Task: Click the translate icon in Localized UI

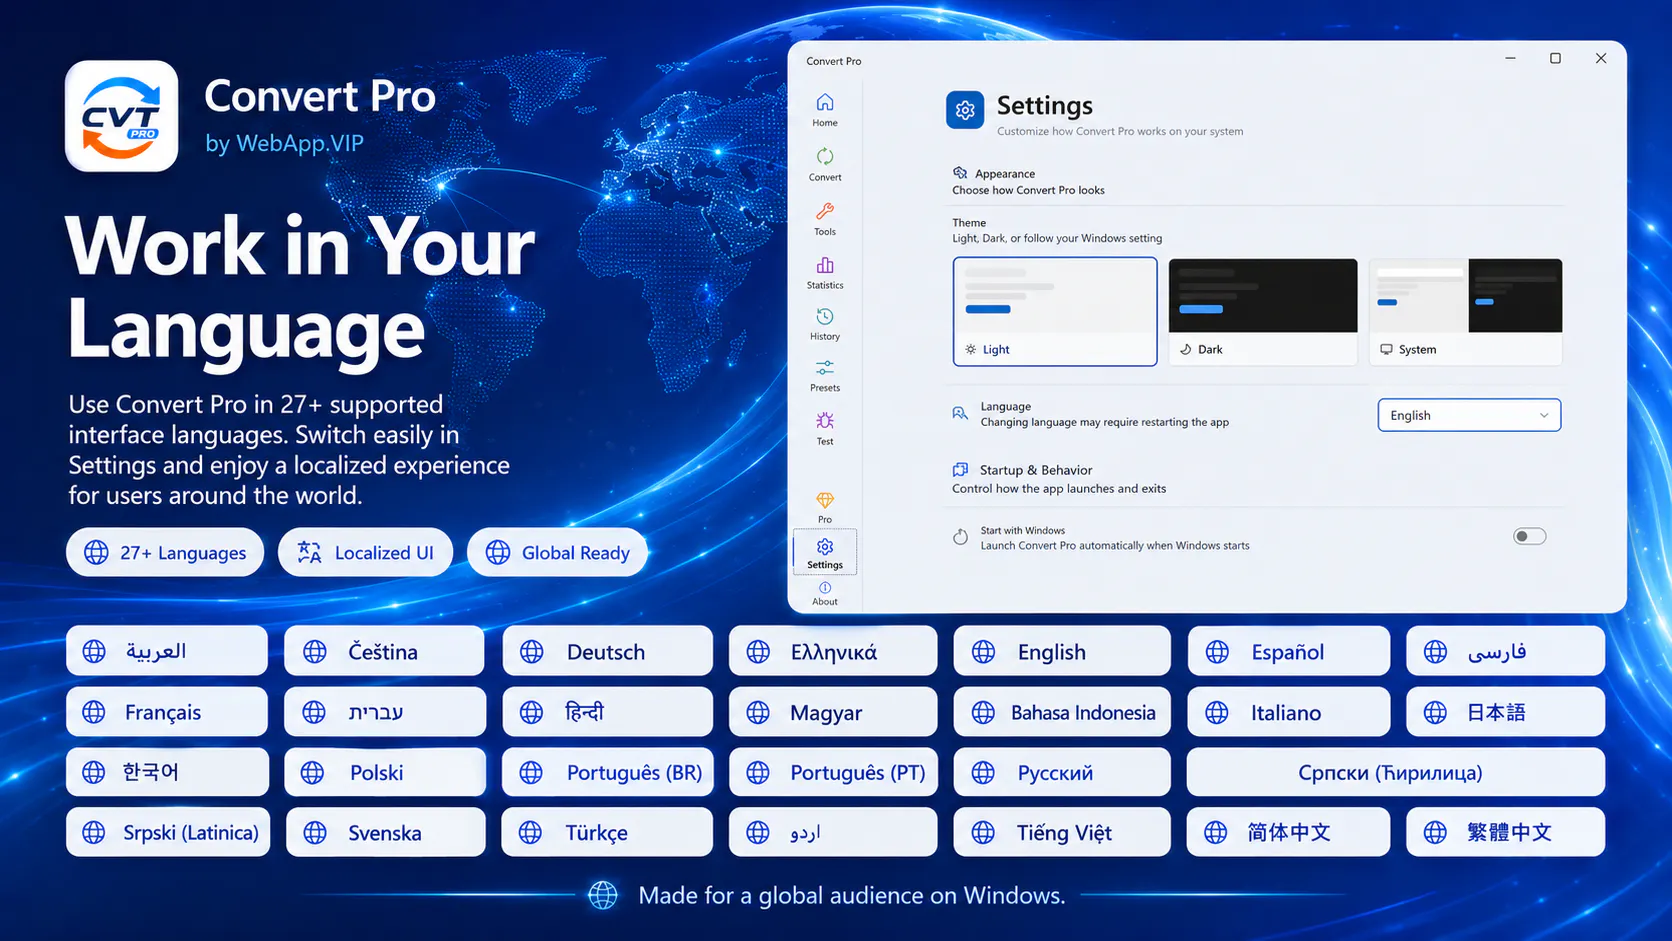Action: 309,552
